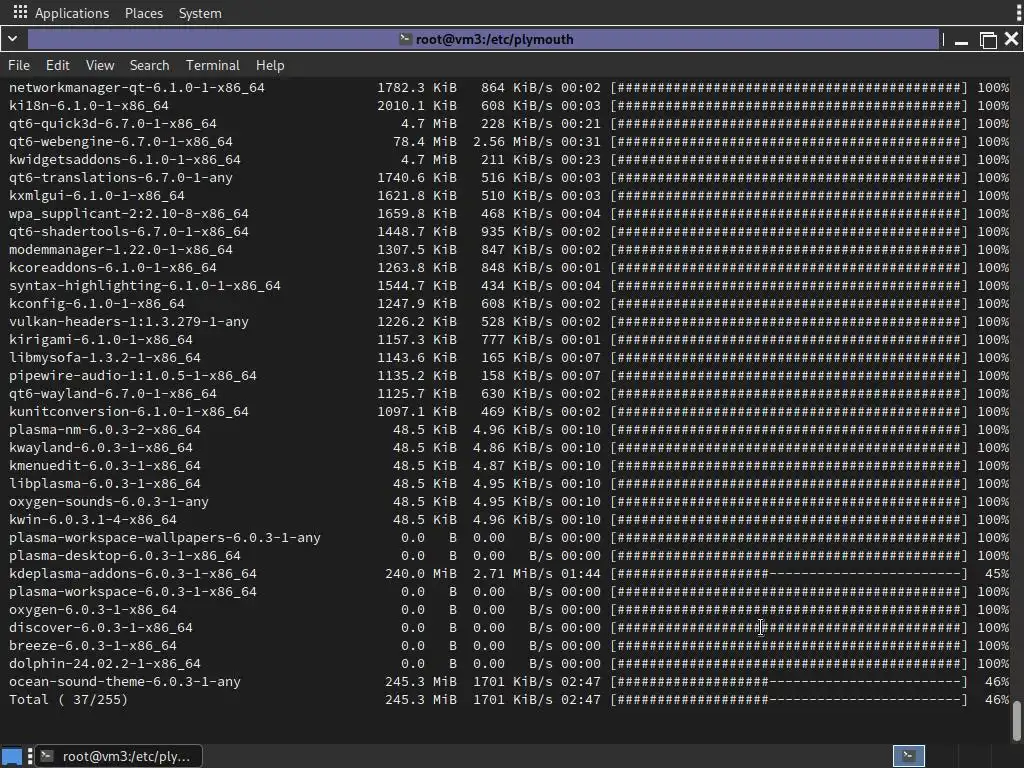The image size is (1024, 768).
Task: Click the Total row 46% progress bar
Action: click(x=789, y=700)
